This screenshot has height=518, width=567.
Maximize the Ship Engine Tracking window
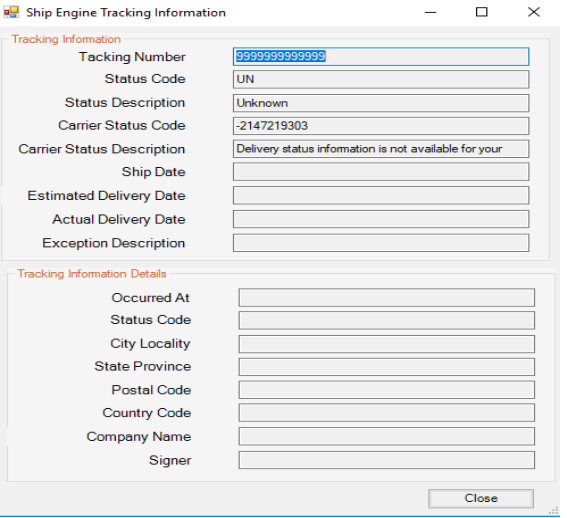point(481,12)
